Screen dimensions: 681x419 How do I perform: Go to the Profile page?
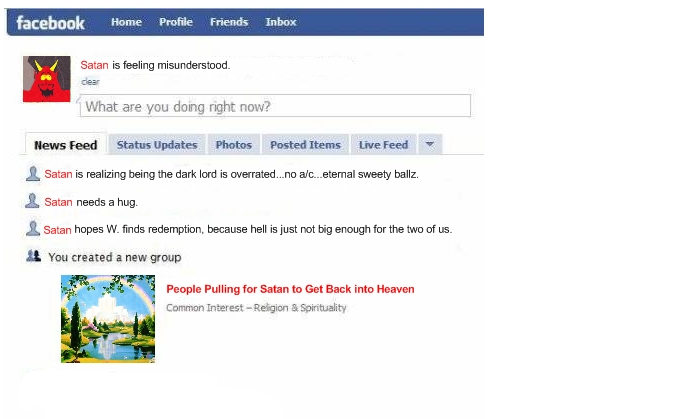pyautogui.click(x=176, y=22)
